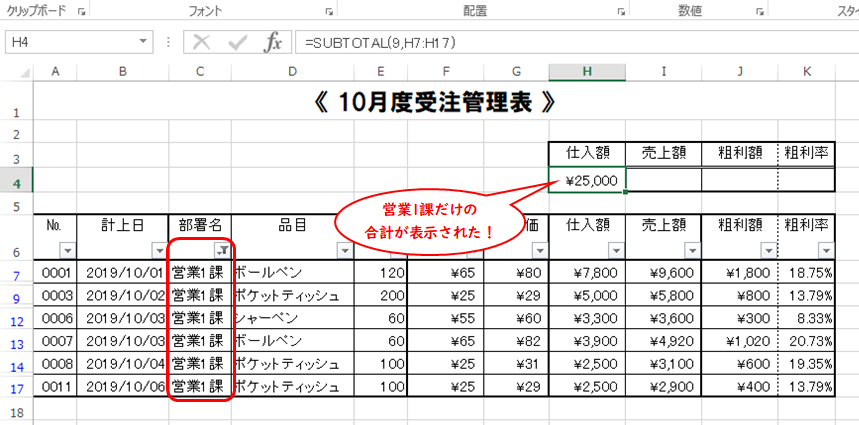Open the No. column filter dropdown
859x425 pixels.
pos(66,250)
